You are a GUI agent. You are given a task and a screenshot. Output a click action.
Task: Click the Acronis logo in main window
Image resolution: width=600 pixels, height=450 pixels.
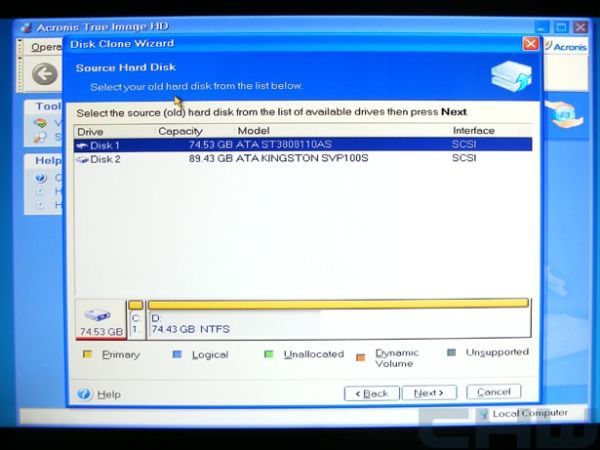pyautogui.click(x=565, y=47)
